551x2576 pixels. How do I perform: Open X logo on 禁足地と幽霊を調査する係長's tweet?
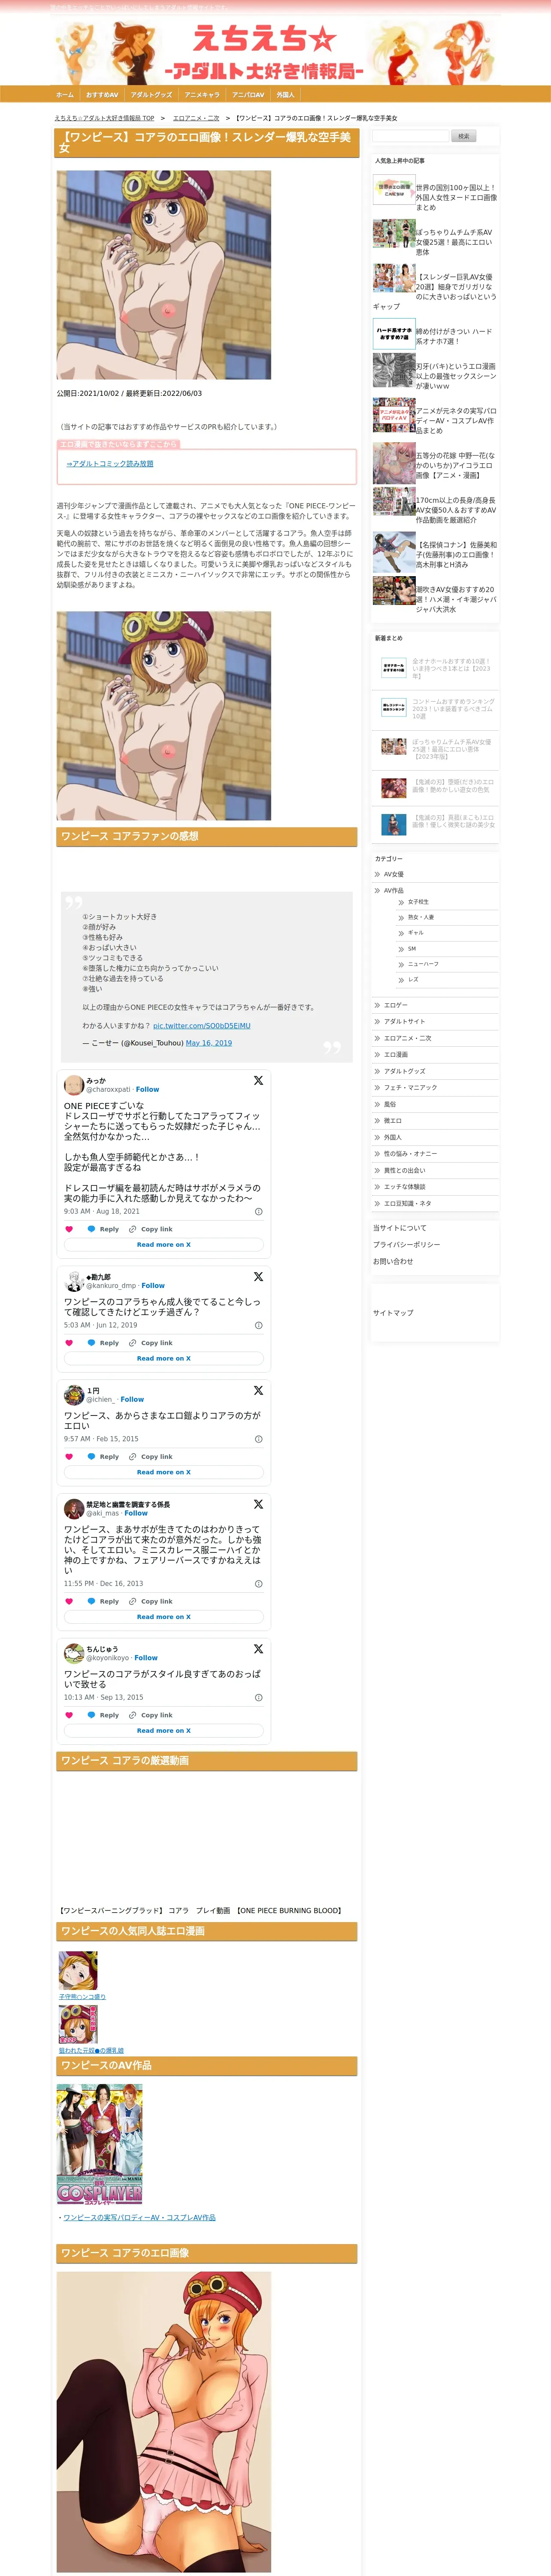coord(258,1505)
